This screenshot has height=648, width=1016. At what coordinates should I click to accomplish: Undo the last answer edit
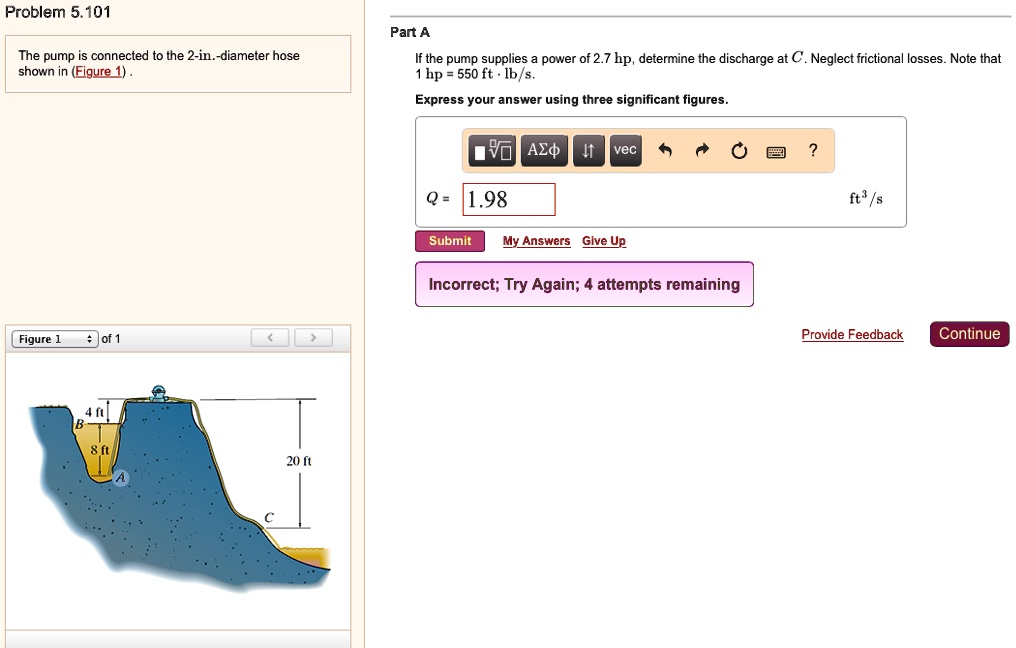click(665, 151)
